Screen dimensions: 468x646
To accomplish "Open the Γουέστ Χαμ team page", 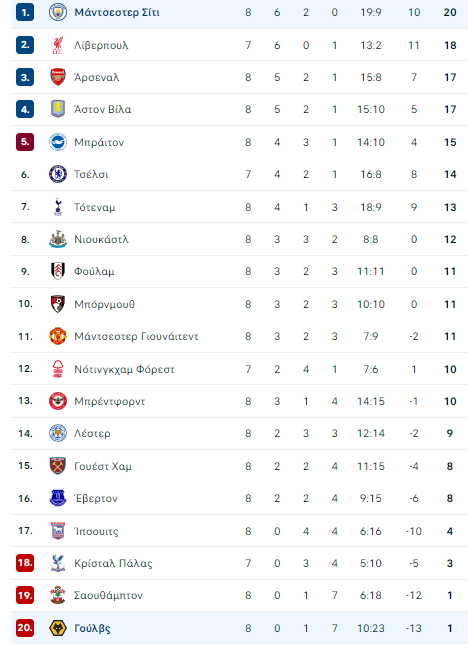I will (103, 466).
